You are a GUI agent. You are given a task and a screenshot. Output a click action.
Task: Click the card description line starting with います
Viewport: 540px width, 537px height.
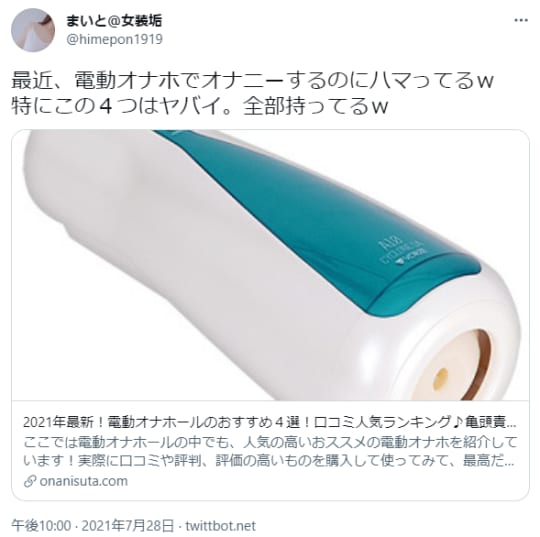tap(269, 461)
